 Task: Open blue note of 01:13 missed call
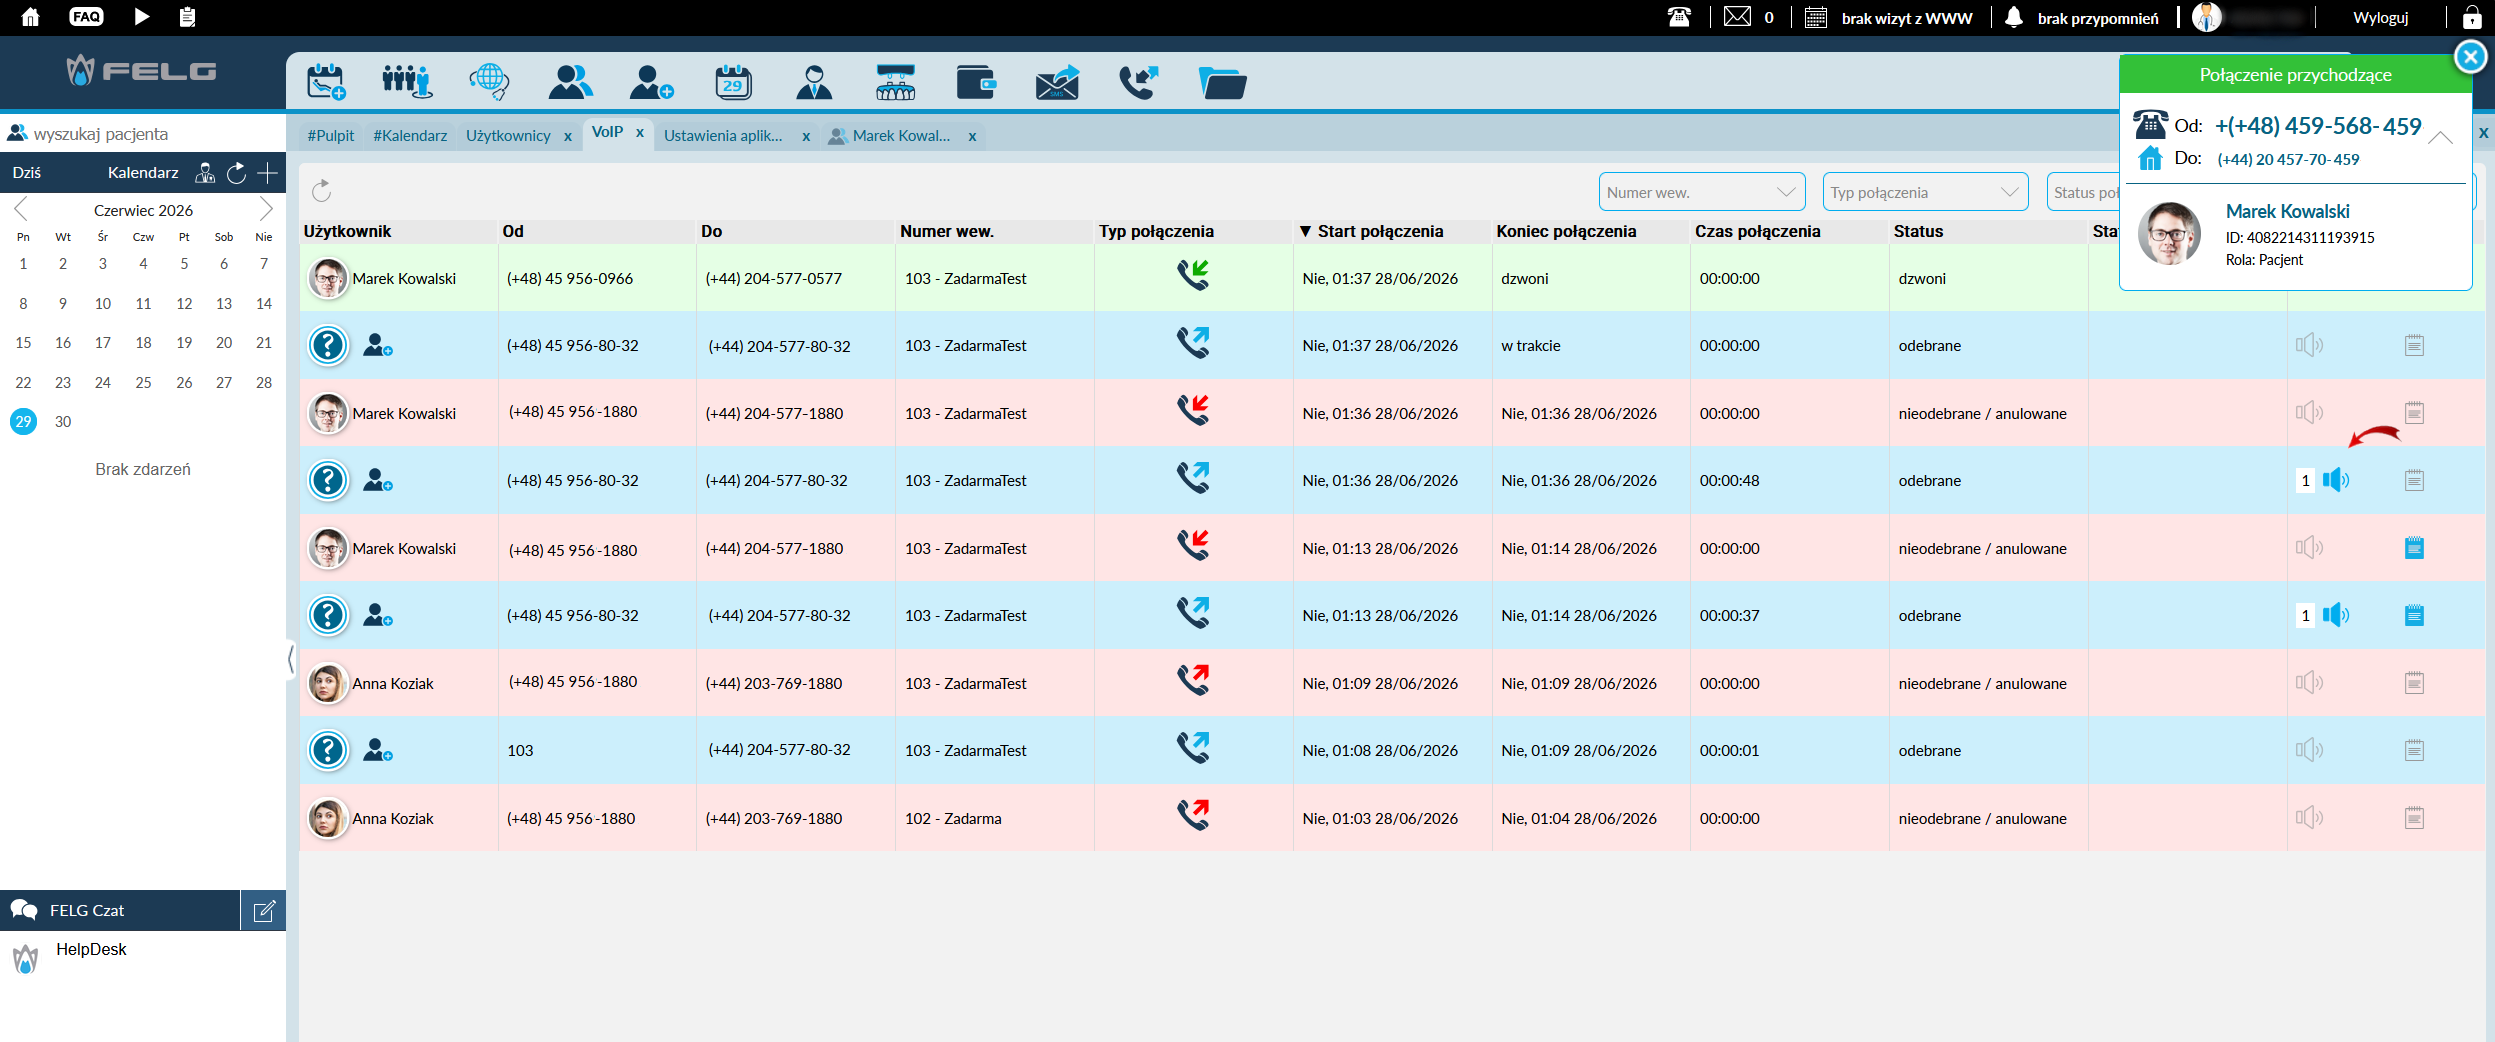[x=2414, y=548]
